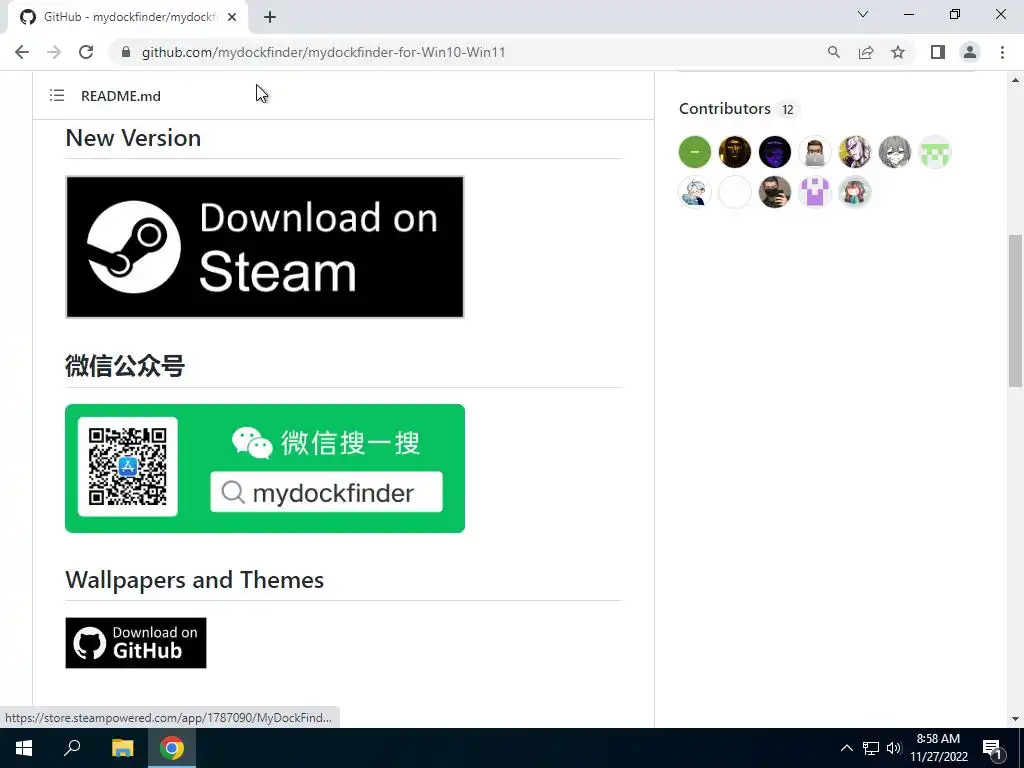Click the 微信公众号 heading
The width and height of the screenshot is (1024, 768).
coord(125,366)
